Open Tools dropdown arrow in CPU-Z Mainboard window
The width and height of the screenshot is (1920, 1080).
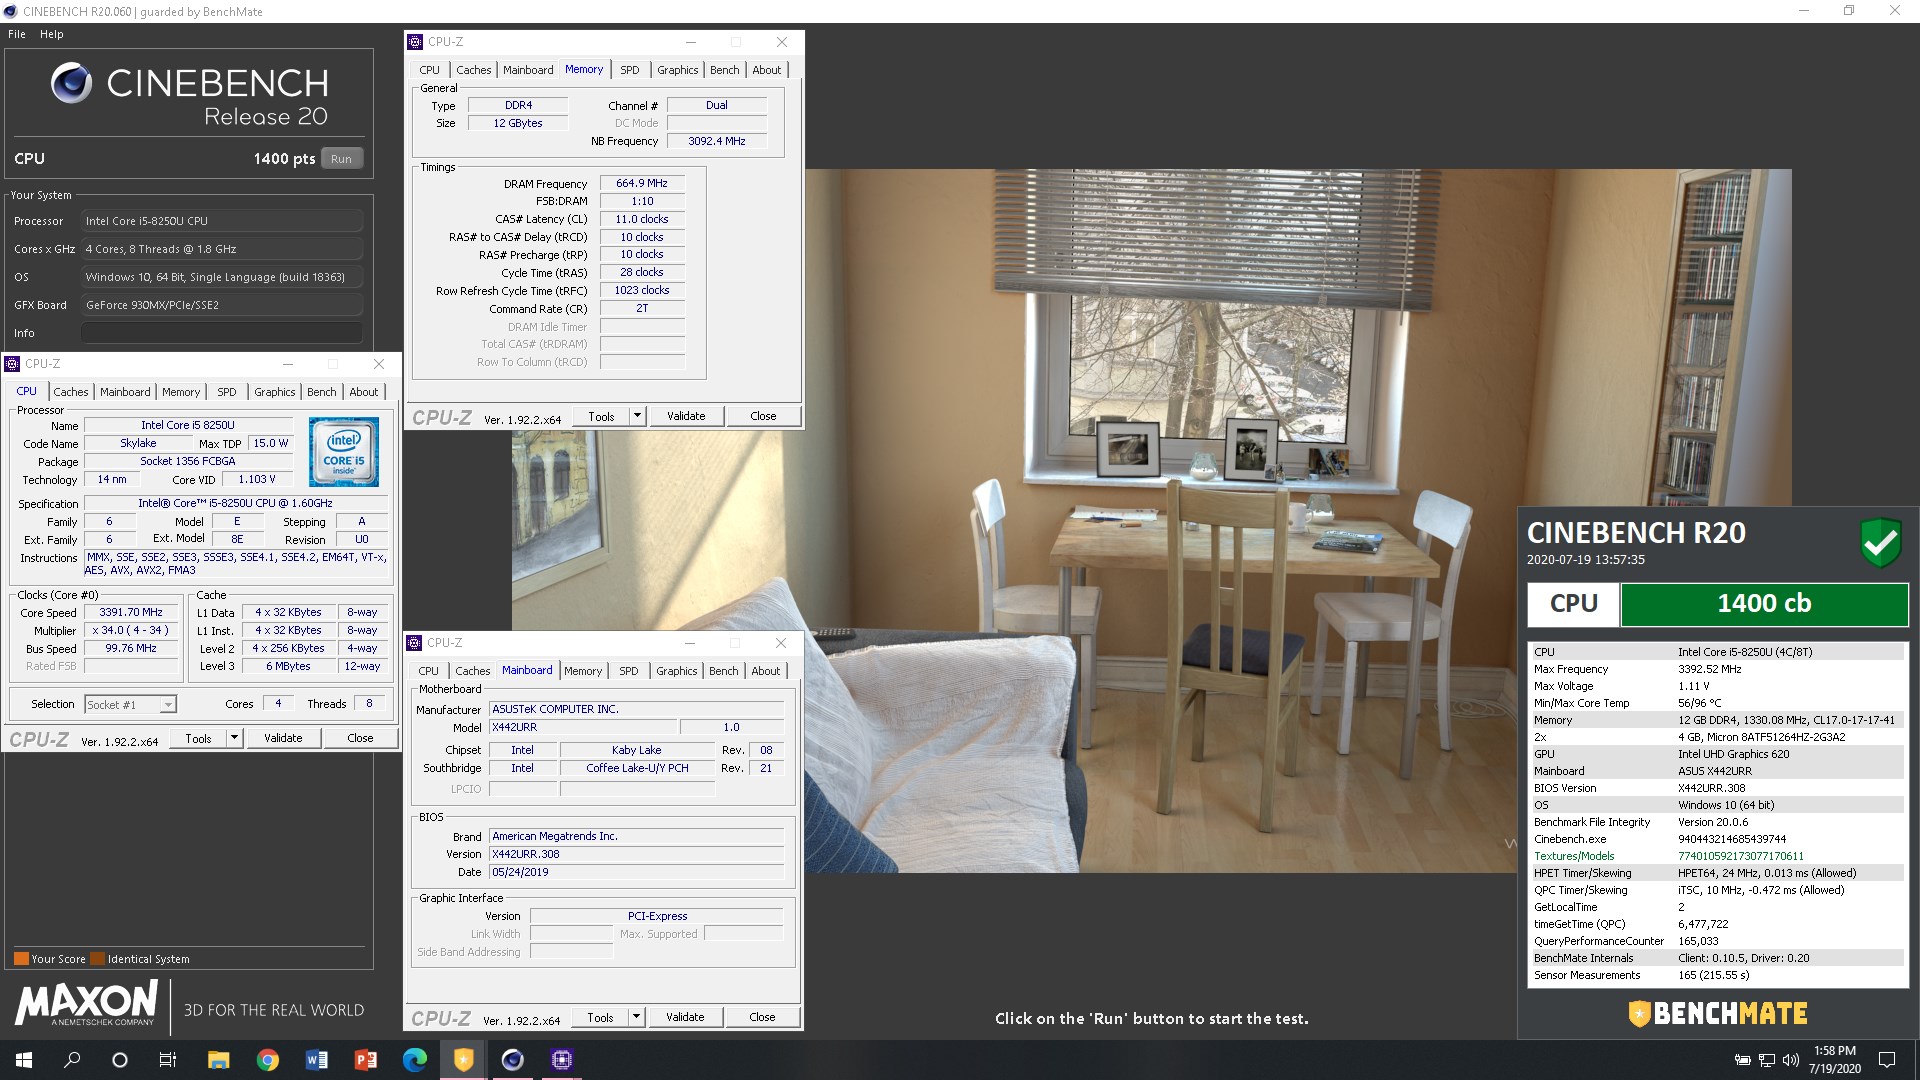point(636,1017)
